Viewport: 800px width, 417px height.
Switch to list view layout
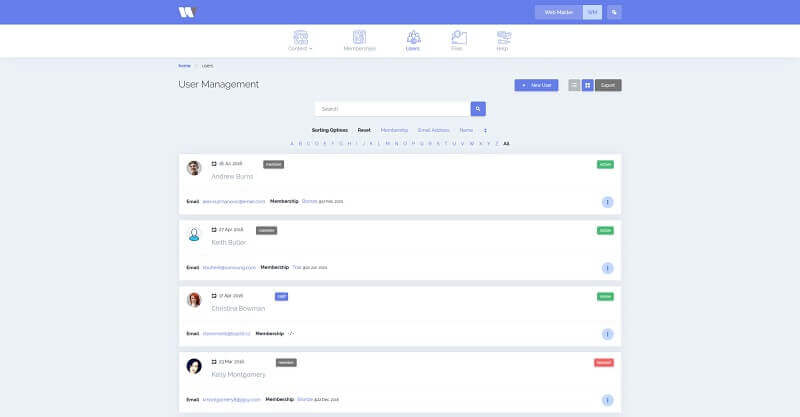[x=574, y=85]
